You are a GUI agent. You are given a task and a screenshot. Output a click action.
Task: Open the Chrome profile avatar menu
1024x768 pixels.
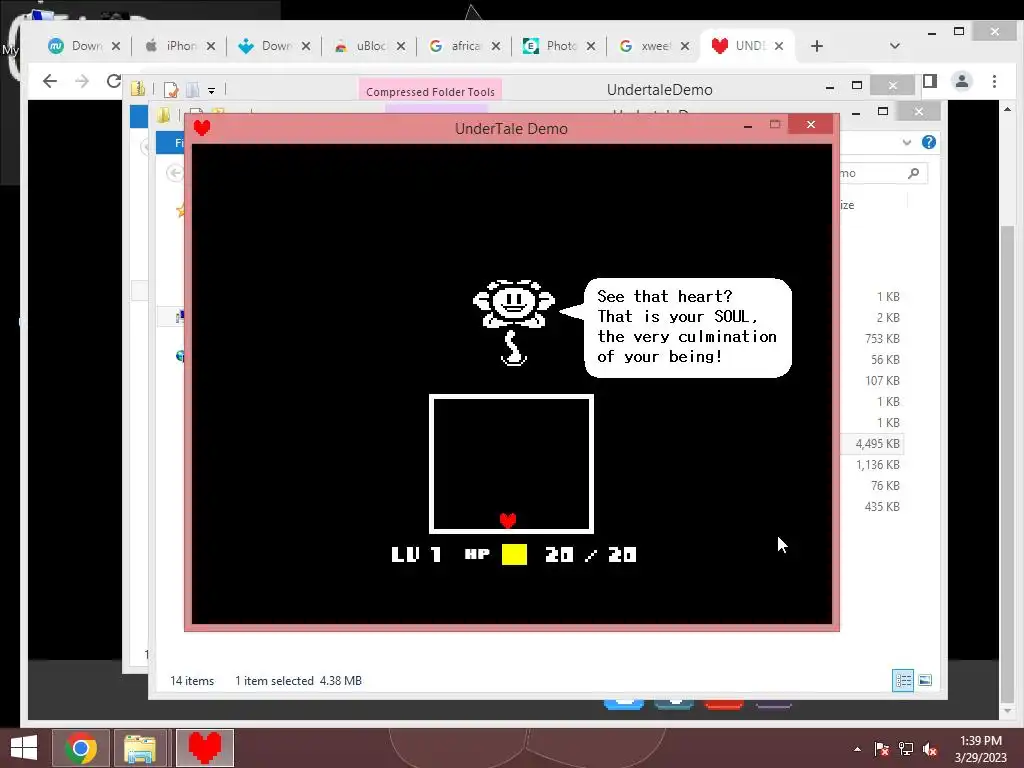point(961,81)
